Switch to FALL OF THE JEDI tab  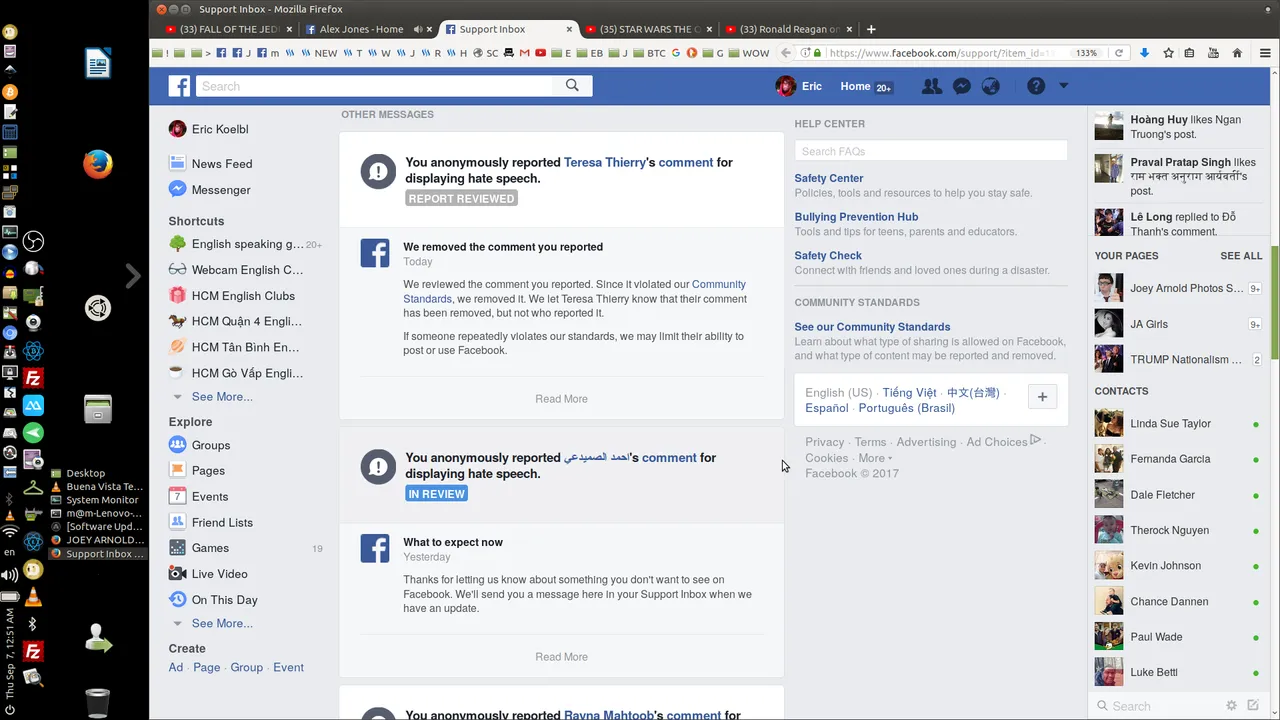(x=229, y=29)
